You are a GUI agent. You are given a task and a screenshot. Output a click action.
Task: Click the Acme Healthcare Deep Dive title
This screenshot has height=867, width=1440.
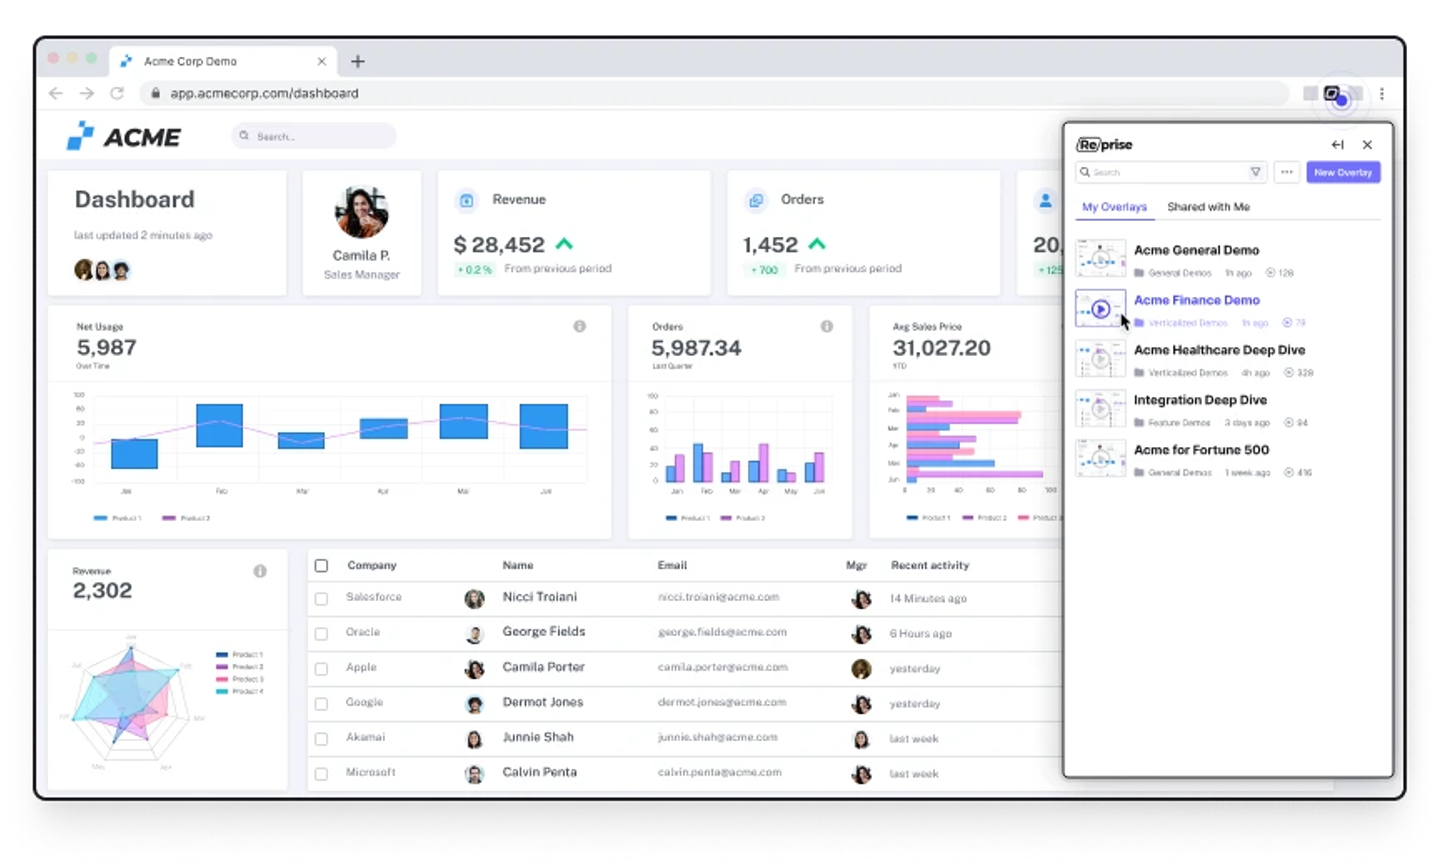[1219, 350]
